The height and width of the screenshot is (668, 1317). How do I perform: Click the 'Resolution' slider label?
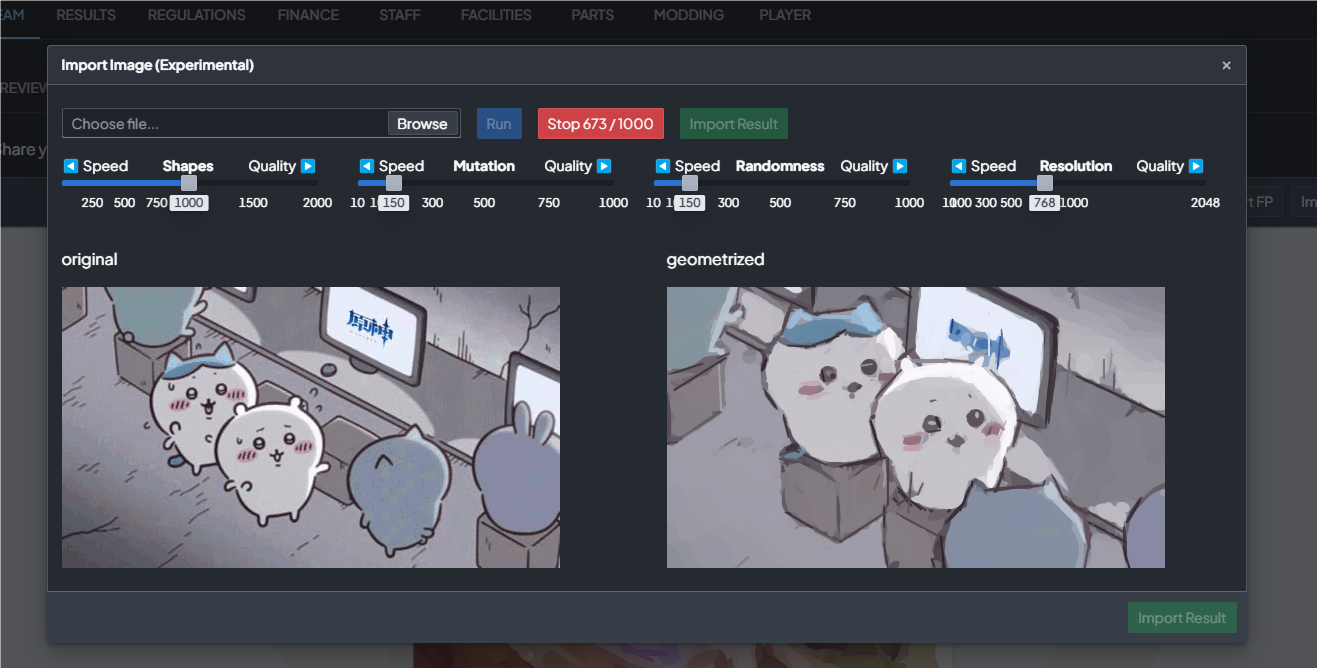1076,166
